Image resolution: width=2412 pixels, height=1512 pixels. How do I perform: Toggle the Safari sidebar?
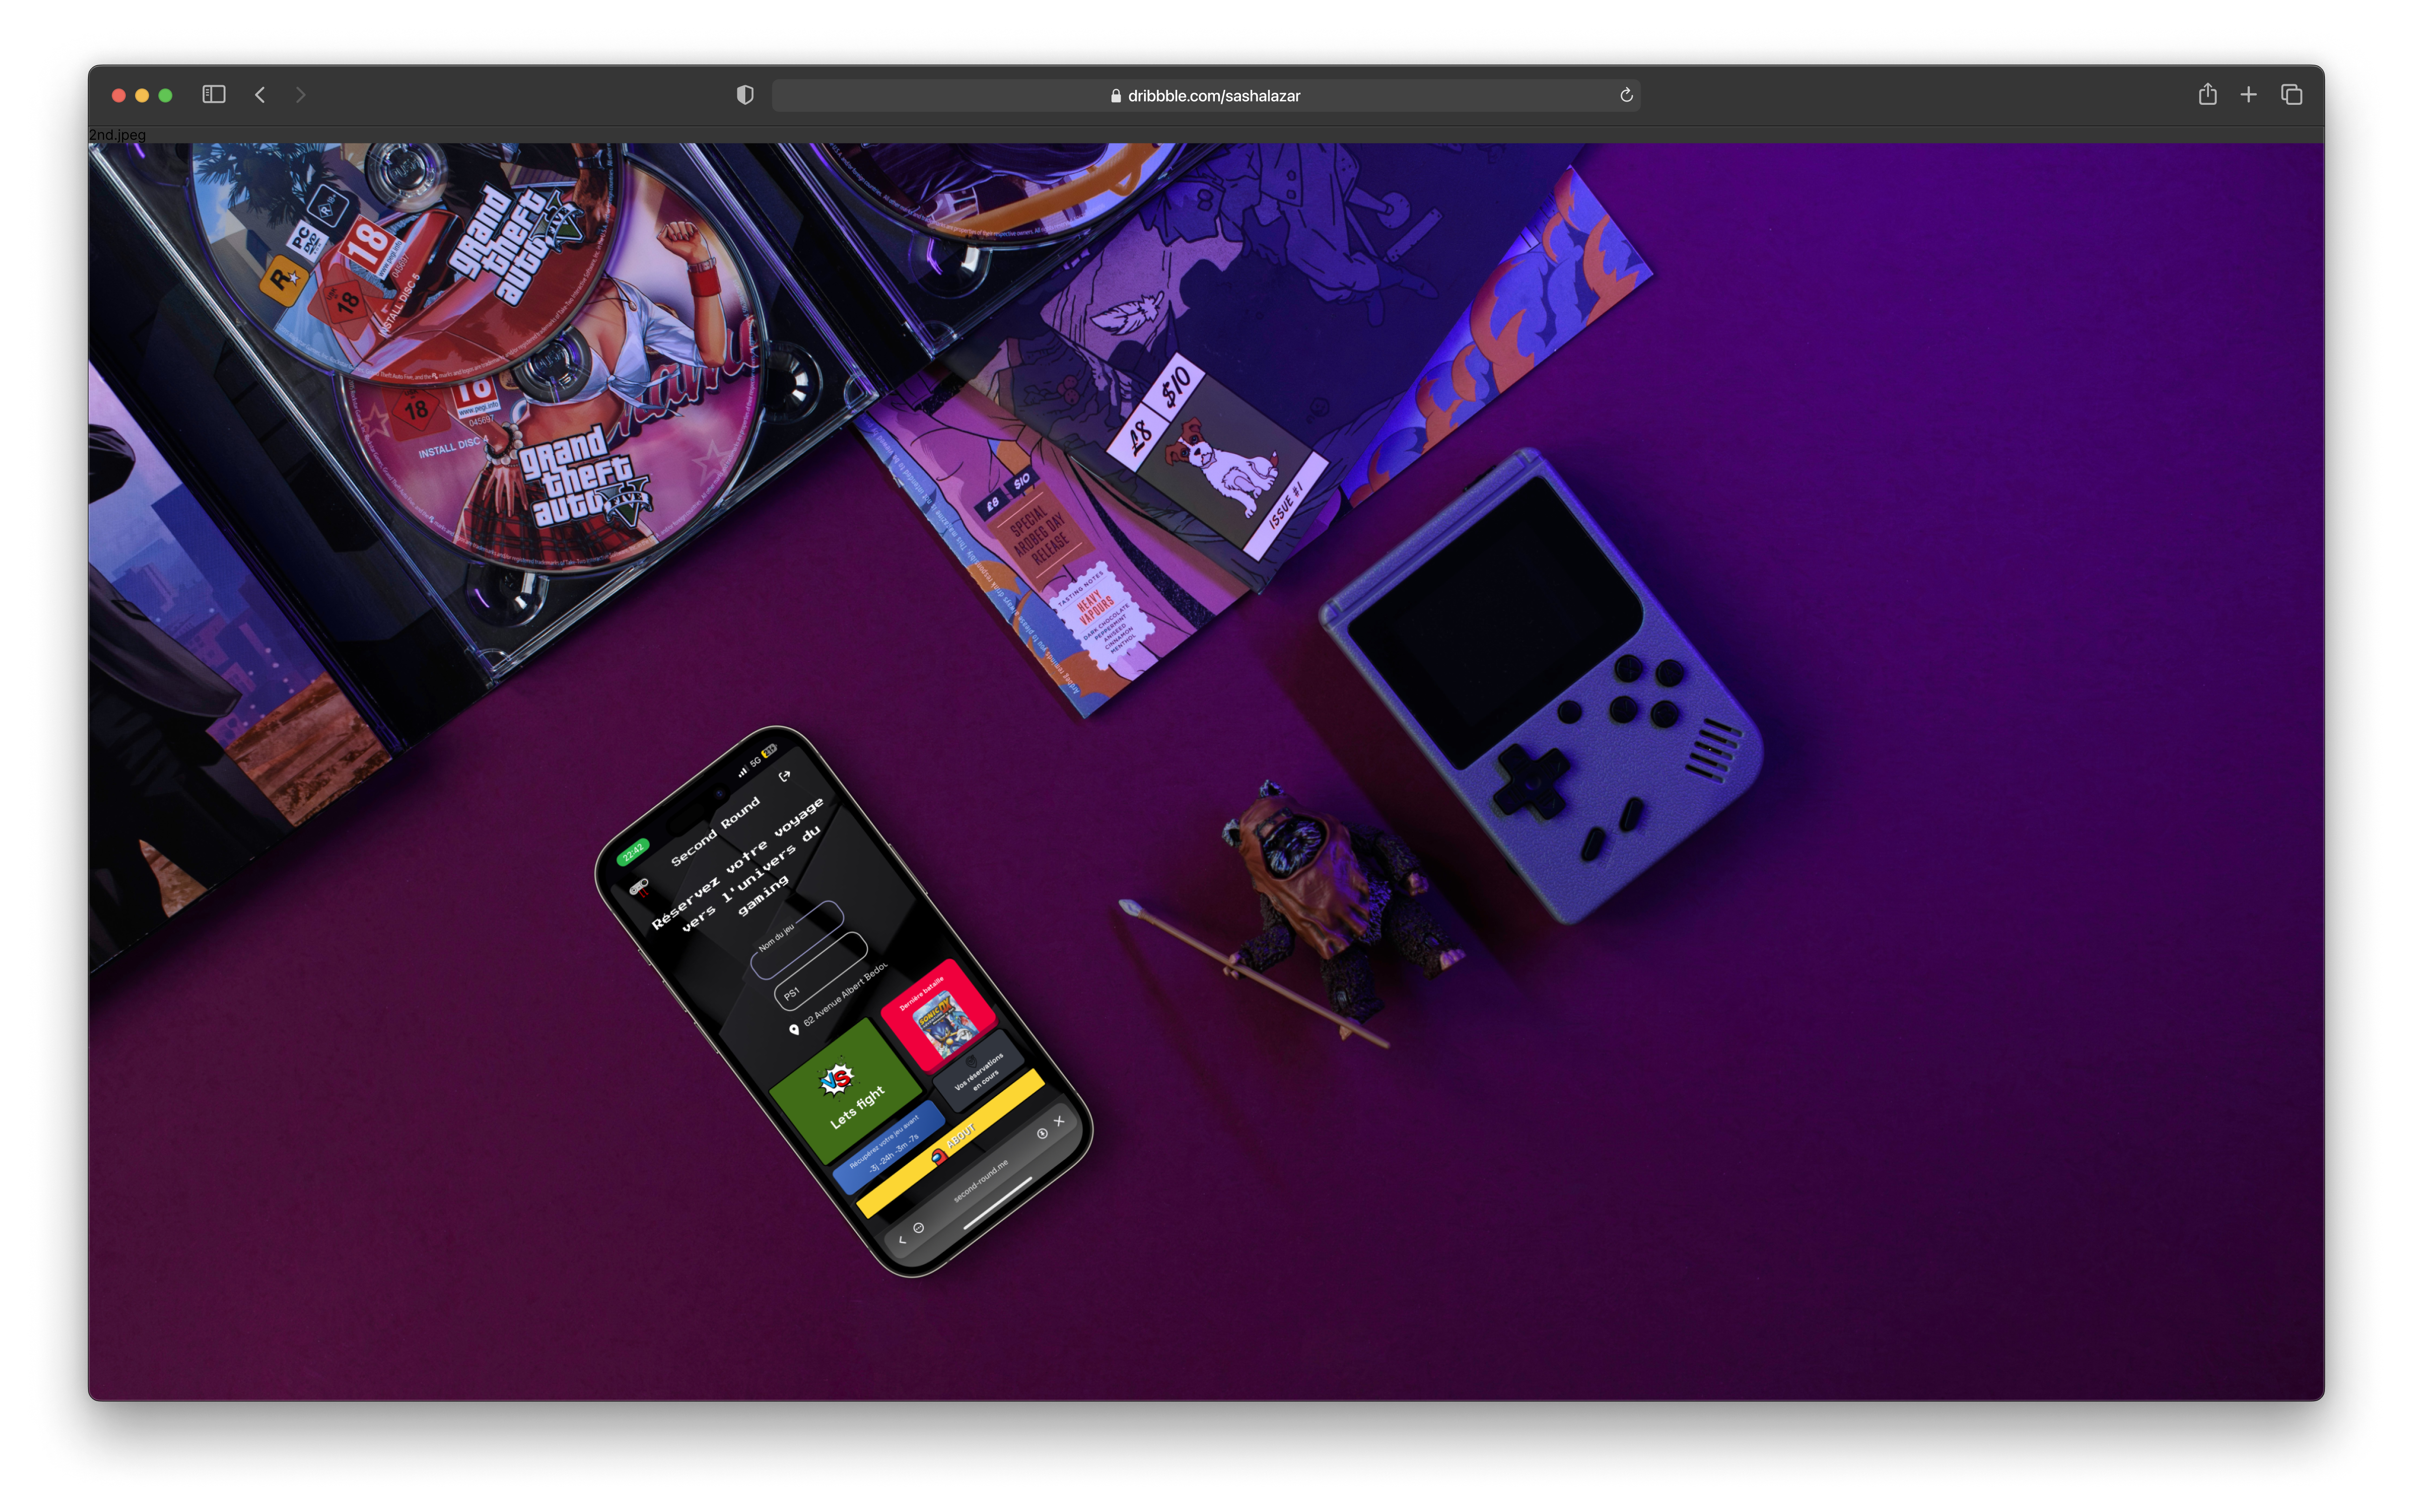point(213,94)
